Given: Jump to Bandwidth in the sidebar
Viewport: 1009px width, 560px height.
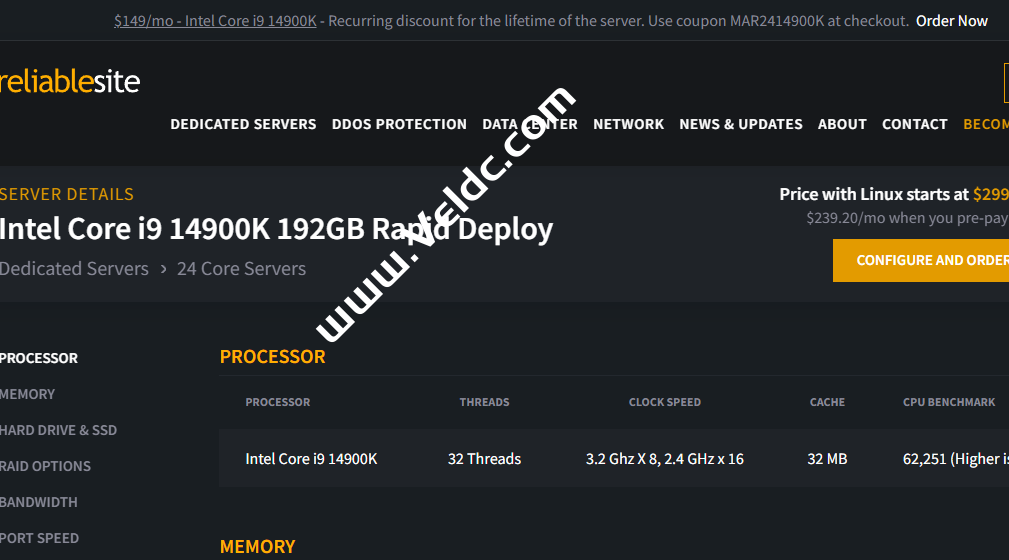Looking at the screenshot, I should tap(39, 502).
